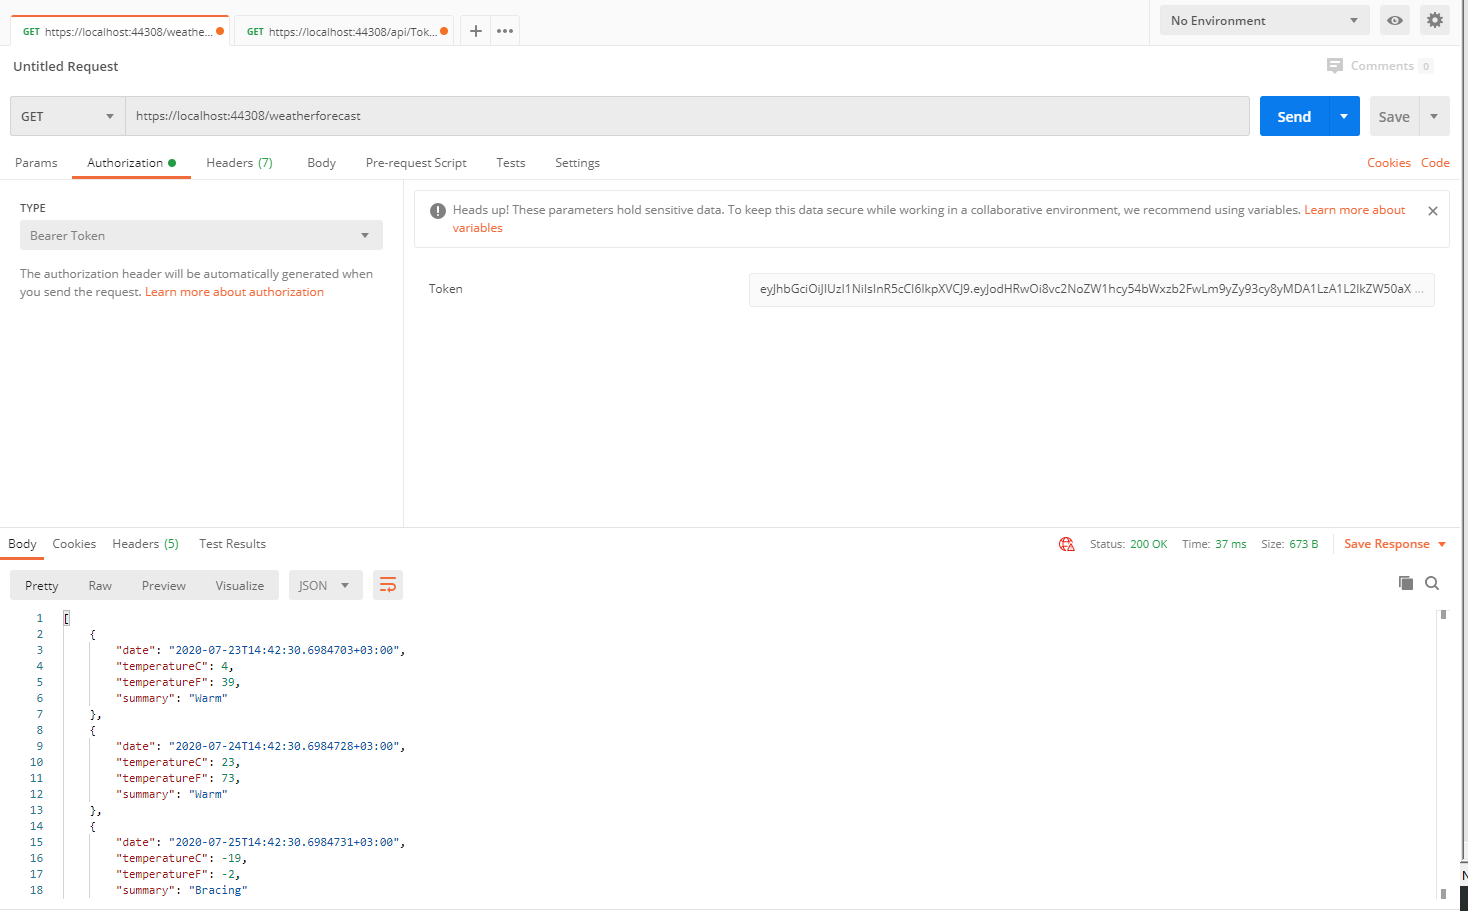
Task: Switch response view to Preview
Action: (x=164, y=585)
